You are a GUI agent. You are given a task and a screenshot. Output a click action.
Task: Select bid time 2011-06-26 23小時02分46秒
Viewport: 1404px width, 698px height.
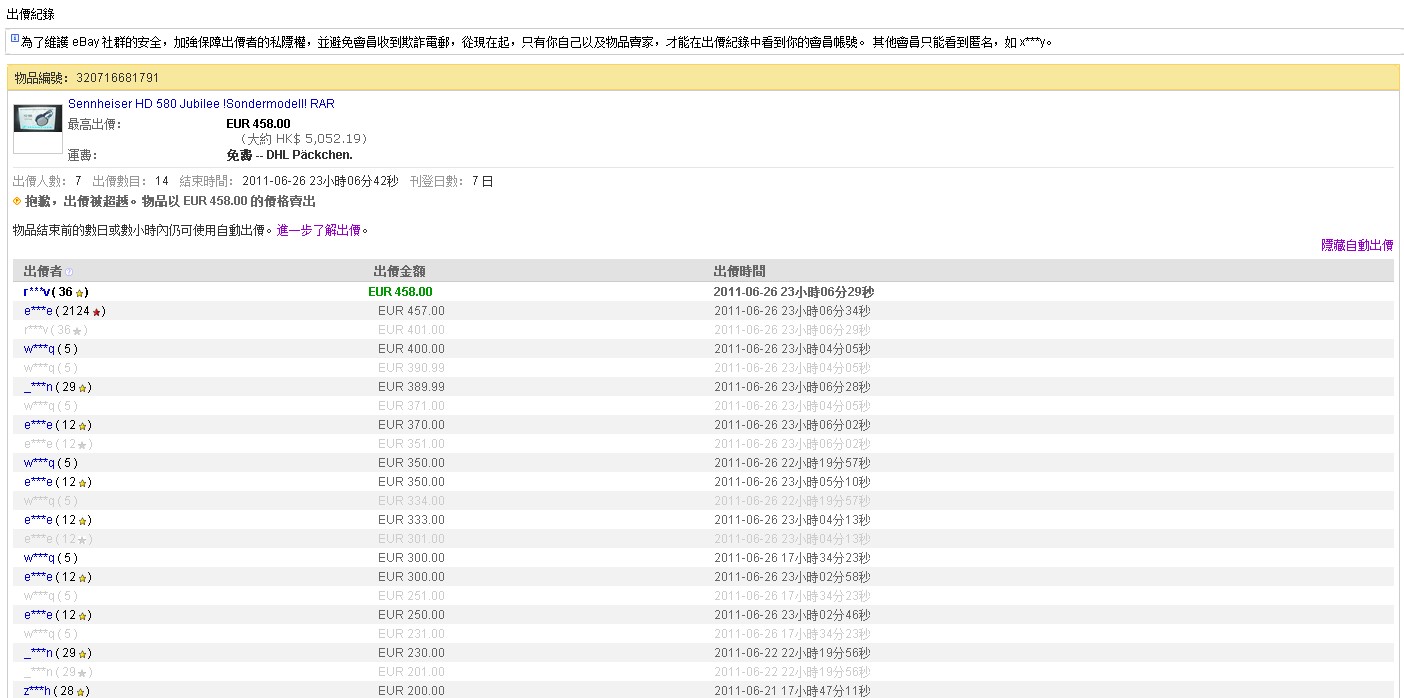792,615
